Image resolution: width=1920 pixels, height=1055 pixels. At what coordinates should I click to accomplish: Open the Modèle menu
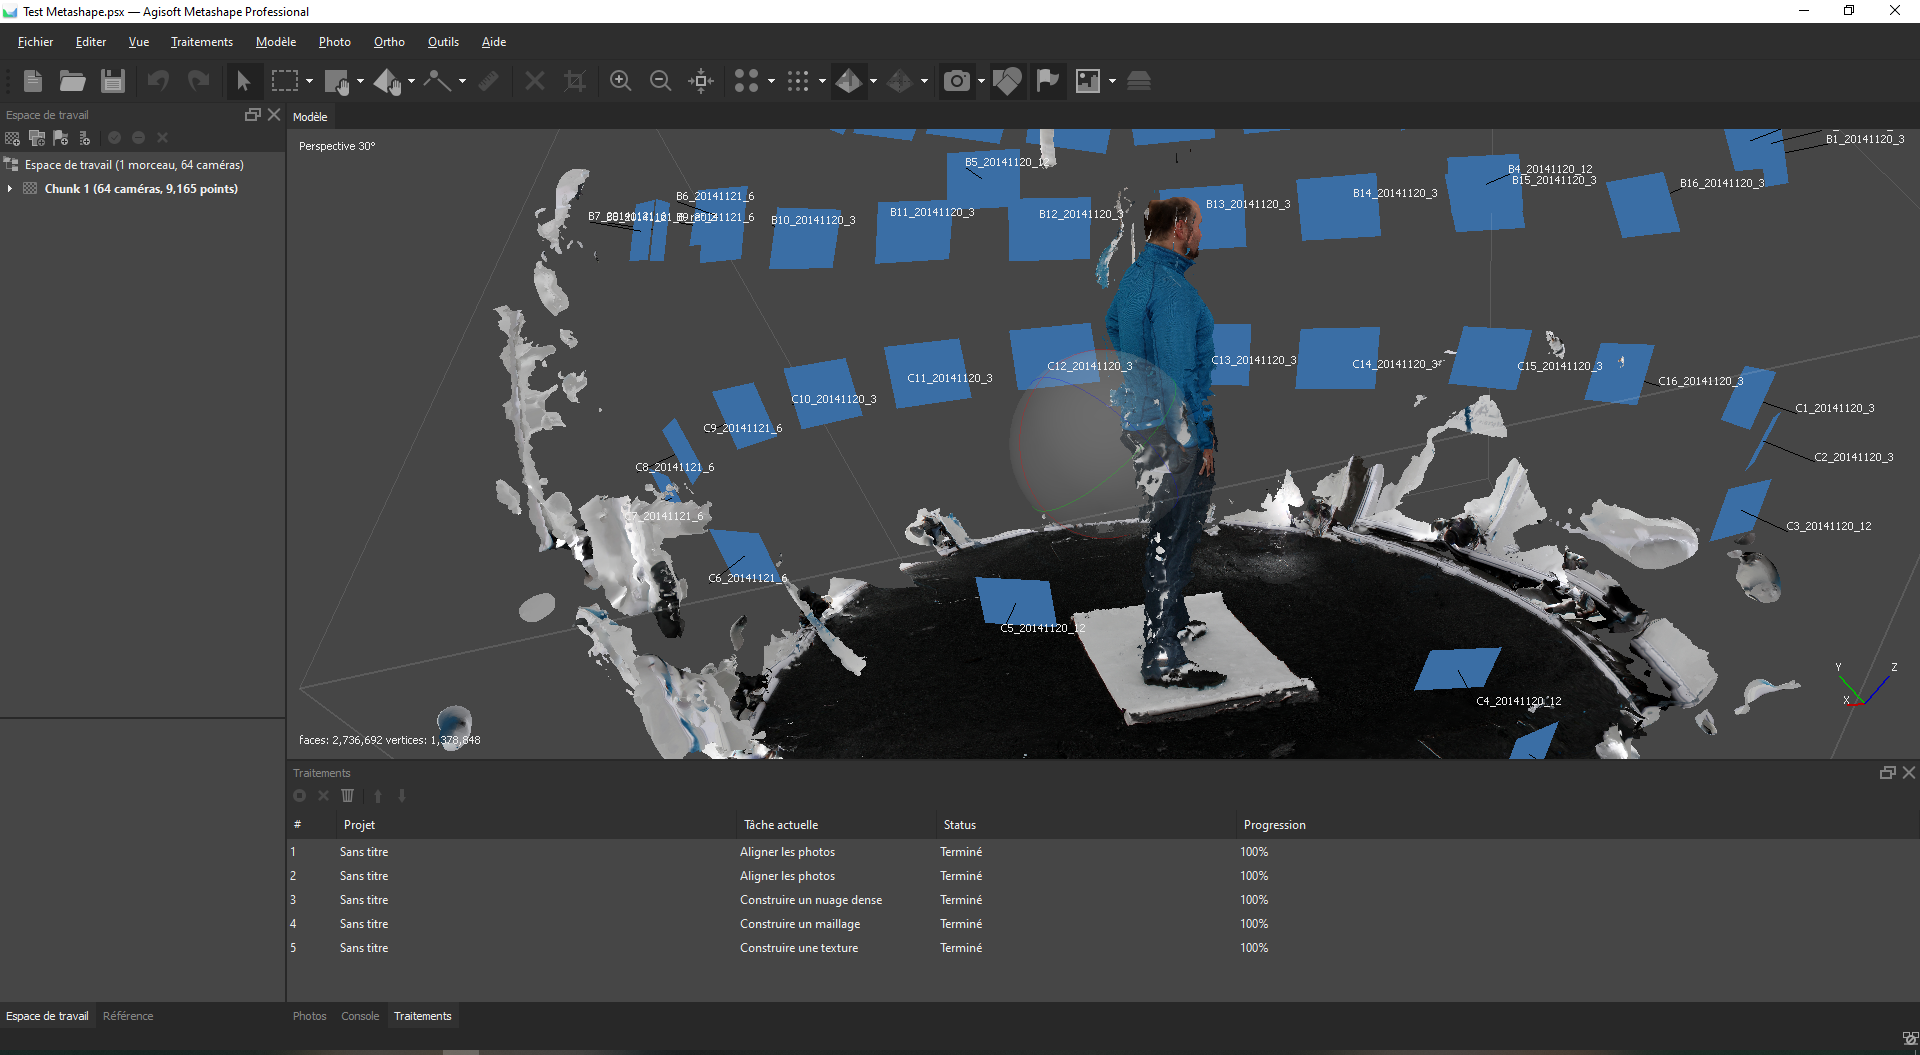click(x=276, y=42)
